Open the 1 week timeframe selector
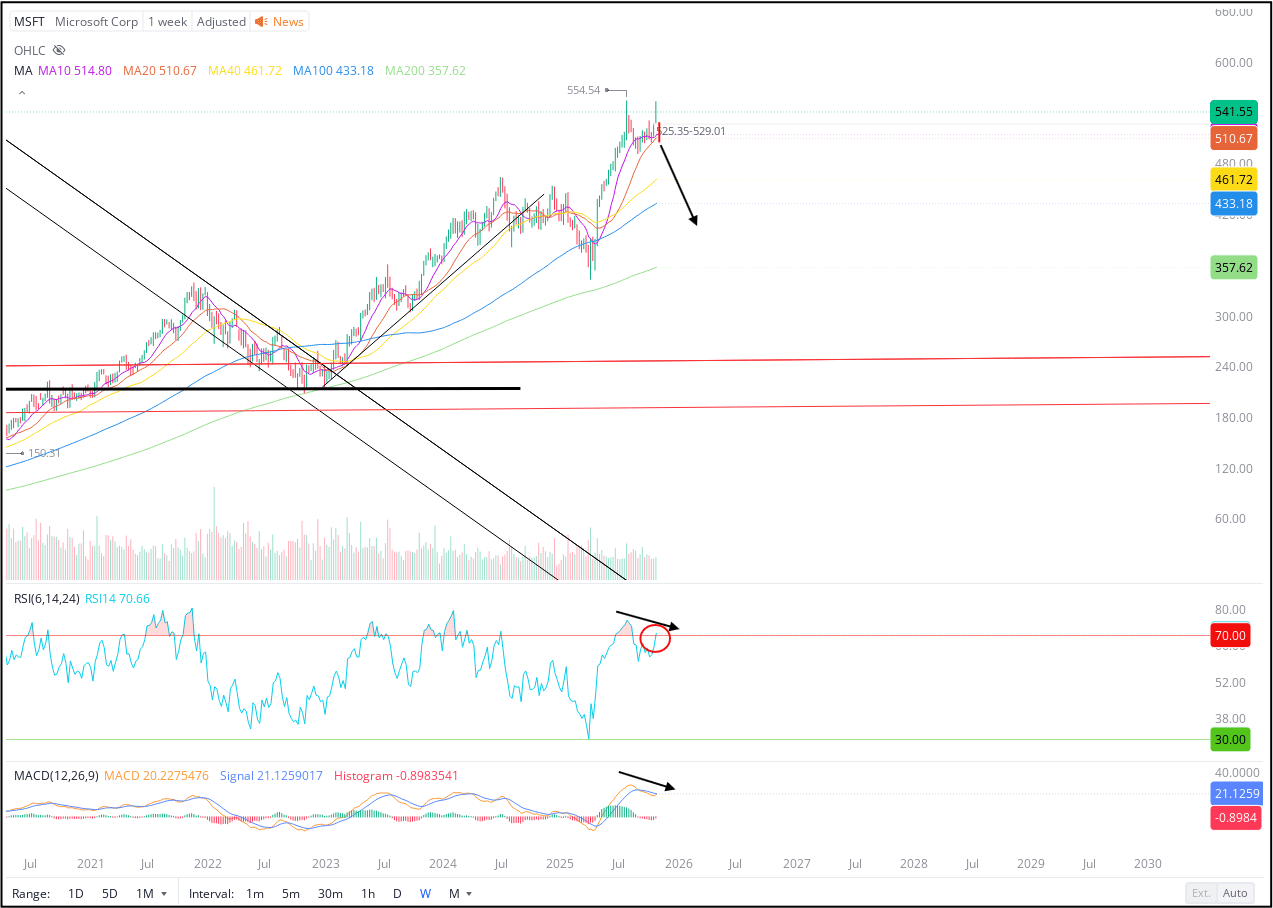This screenshot has width=1273, height=908. tap(167, 21)
